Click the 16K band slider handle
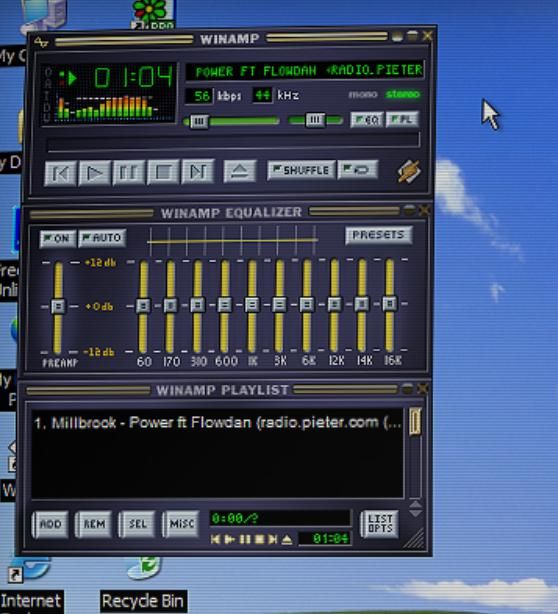Image resolution: width=558 pixels, height=614 pixels. [x=390, y=303]
